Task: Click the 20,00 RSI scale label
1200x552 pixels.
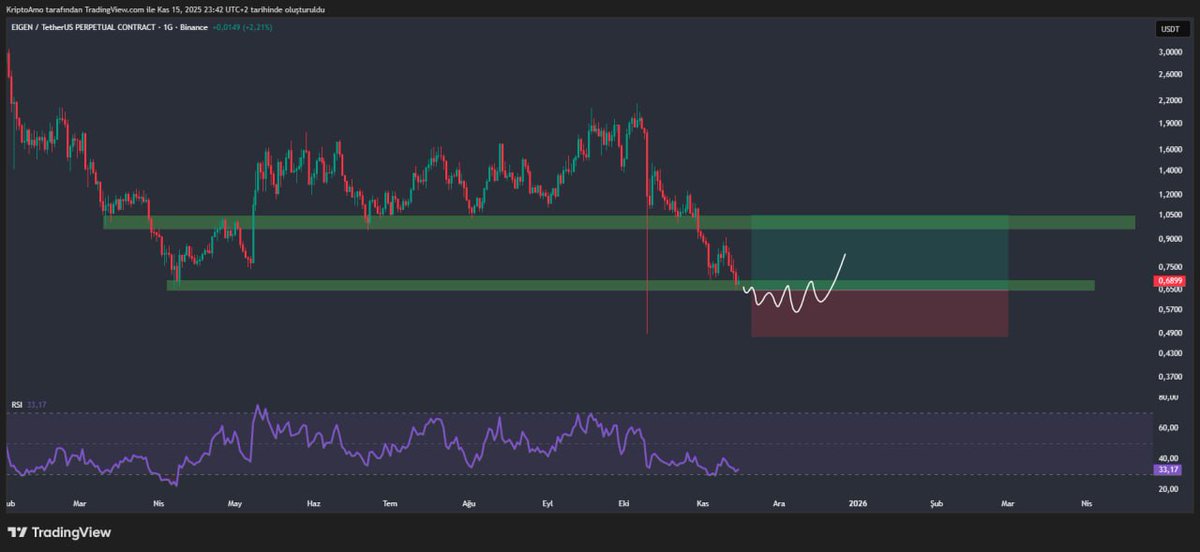Action: (1169, 488)
